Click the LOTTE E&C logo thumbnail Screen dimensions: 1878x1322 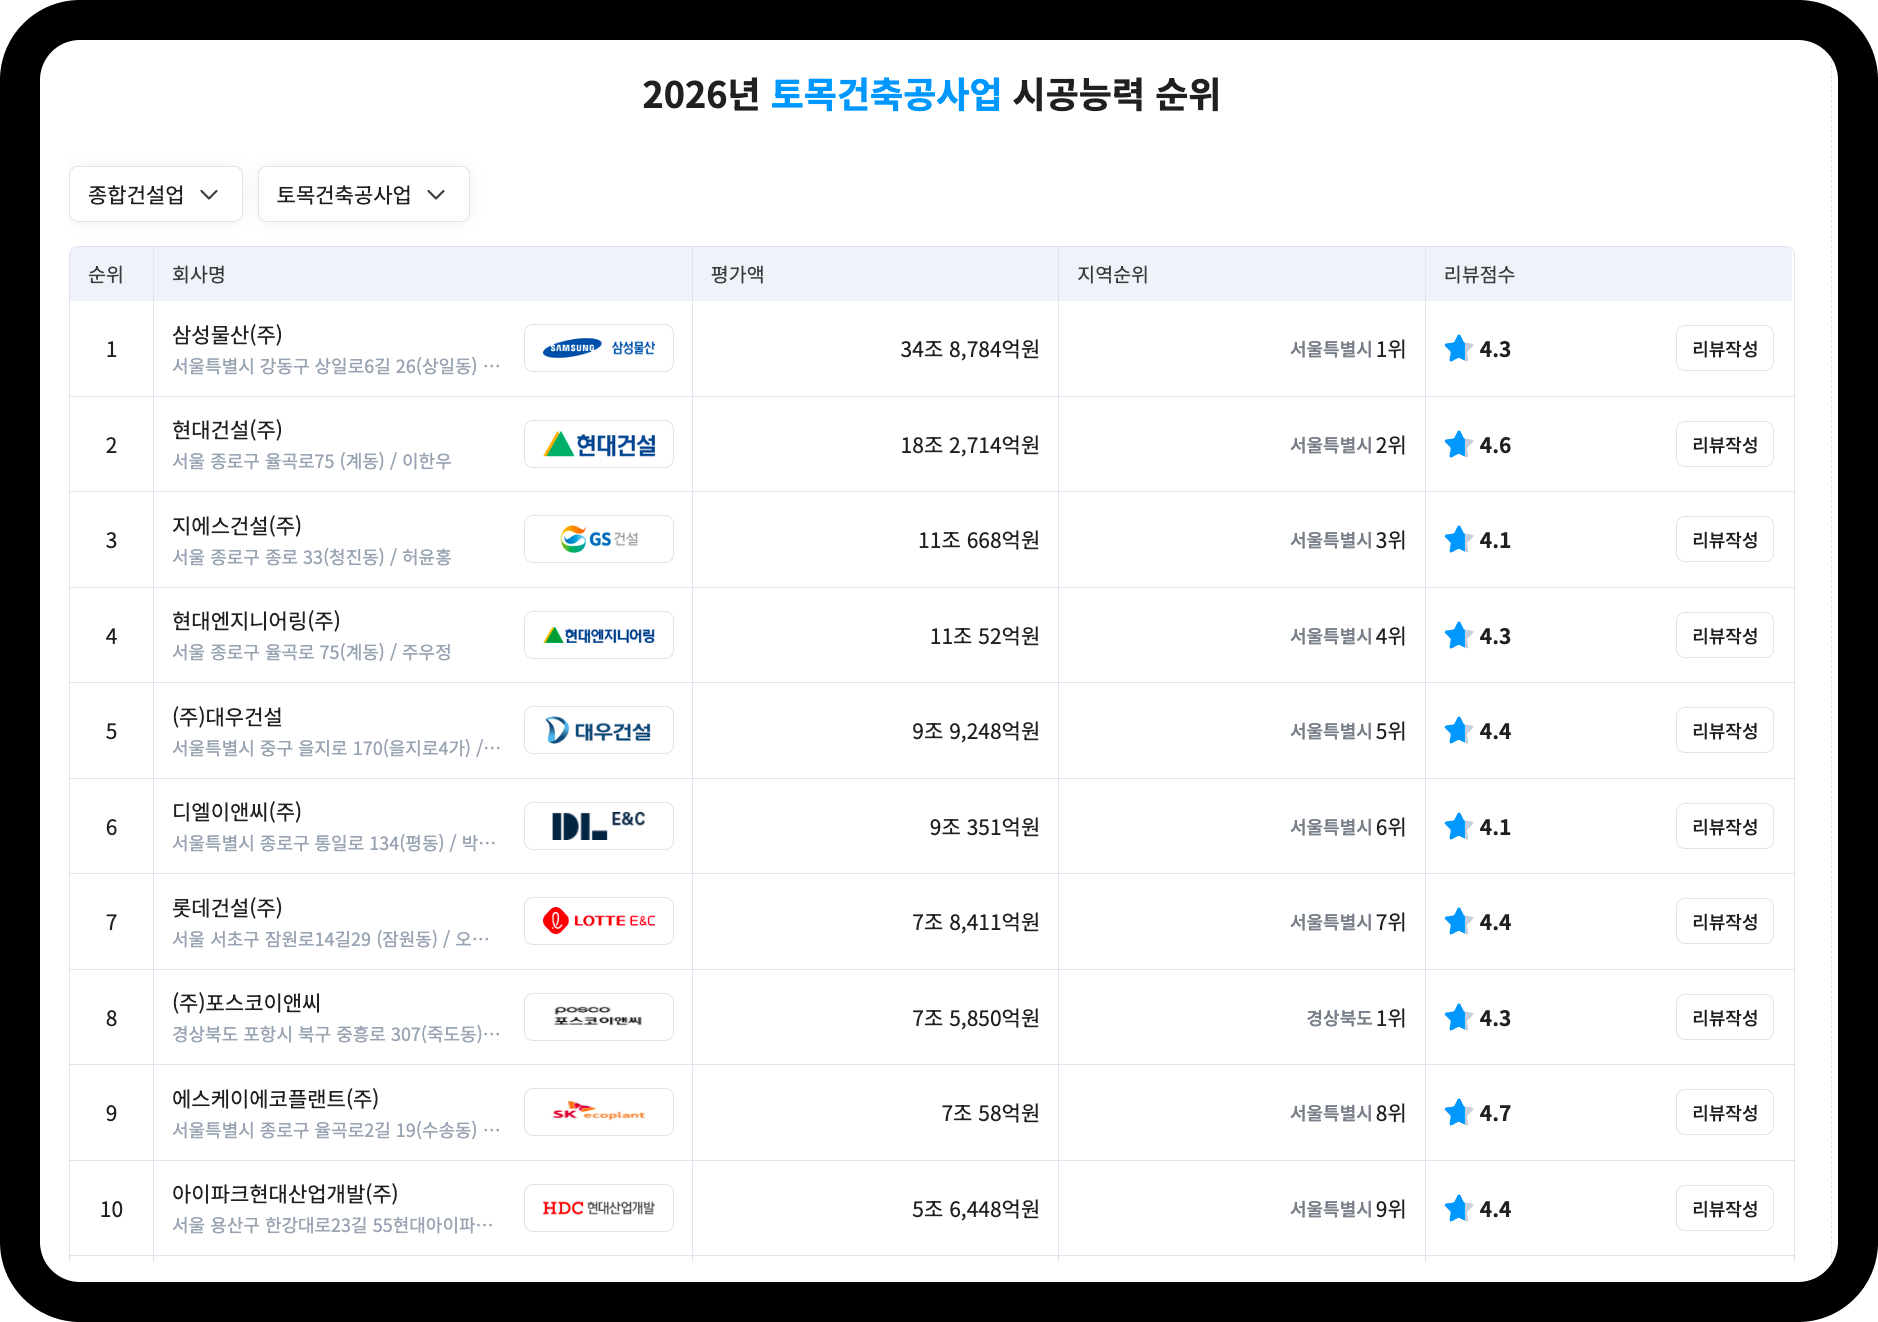coord(599,921)
